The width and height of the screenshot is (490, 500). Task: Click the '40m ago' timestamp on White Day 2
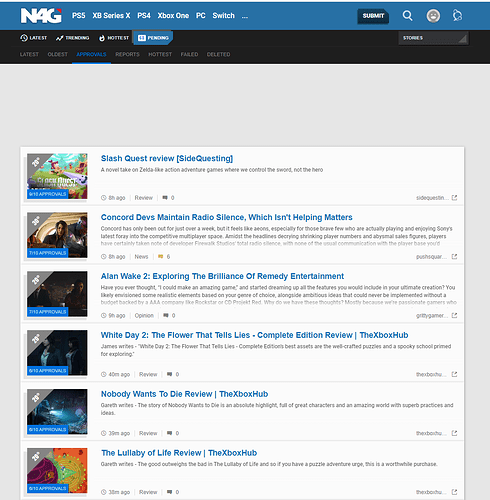(119, 374)
